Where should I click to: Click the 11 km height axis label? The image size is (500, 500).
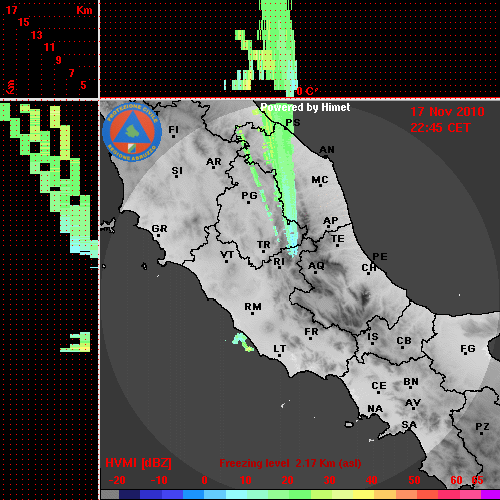click(49, 47)
